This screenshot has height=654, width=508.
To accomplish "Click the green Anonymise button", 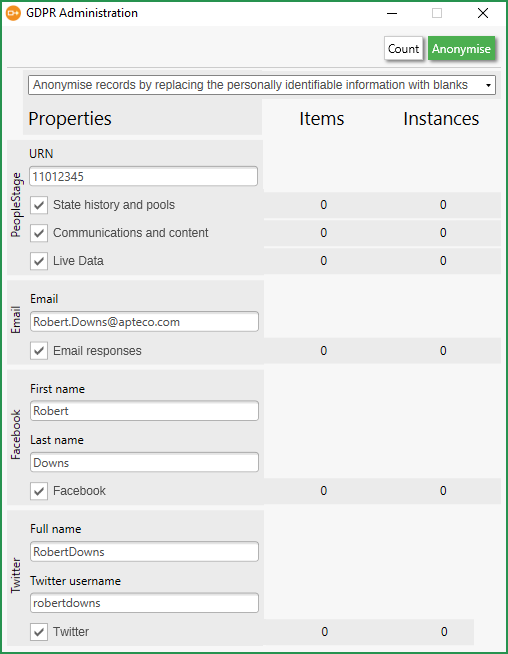I will point(461,49).
